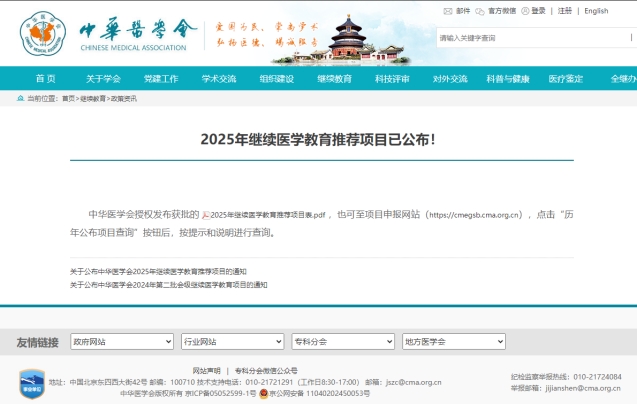Go to 继续教育 in navigation bar
The height and width of the screenshot is (405, 637).
tap(334, 79)
